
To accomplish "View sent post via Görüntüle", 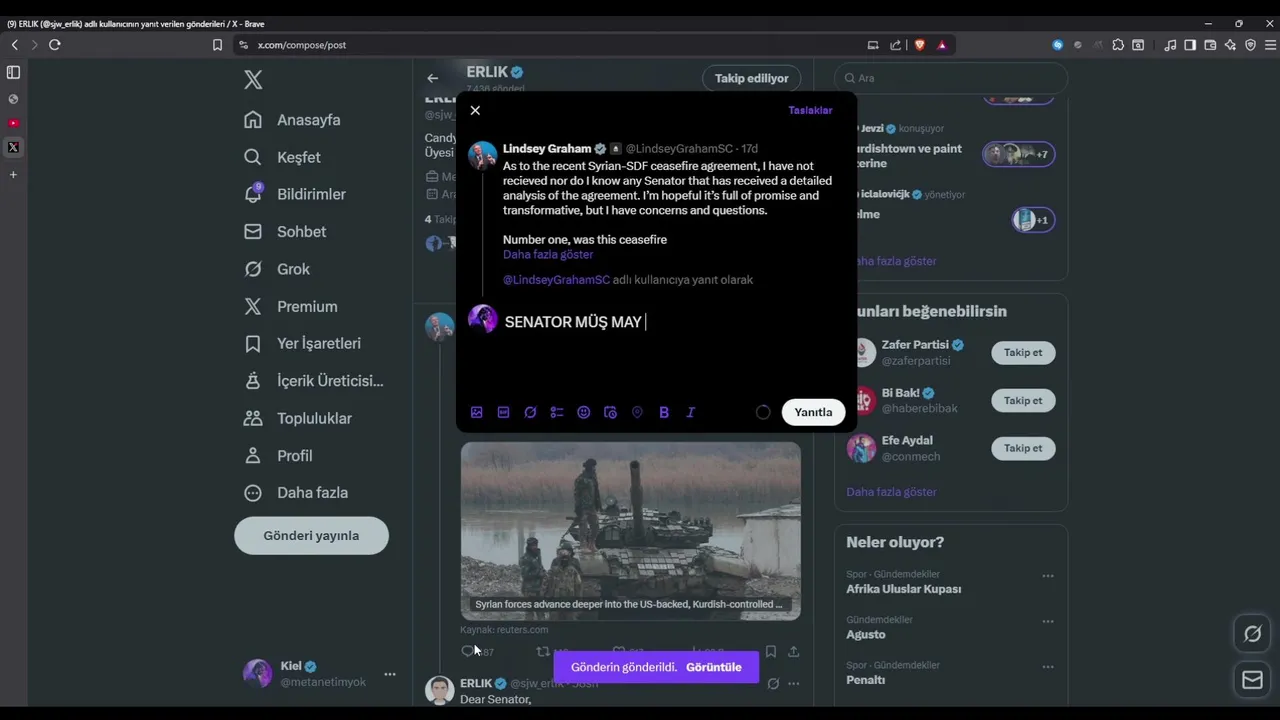I will click(714, 667).
